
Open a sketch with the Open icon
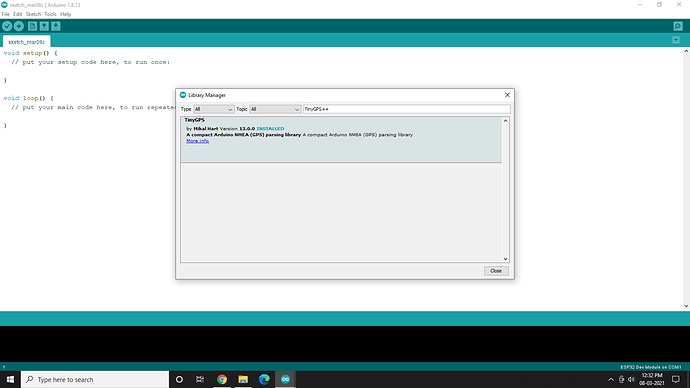(44, 26)
